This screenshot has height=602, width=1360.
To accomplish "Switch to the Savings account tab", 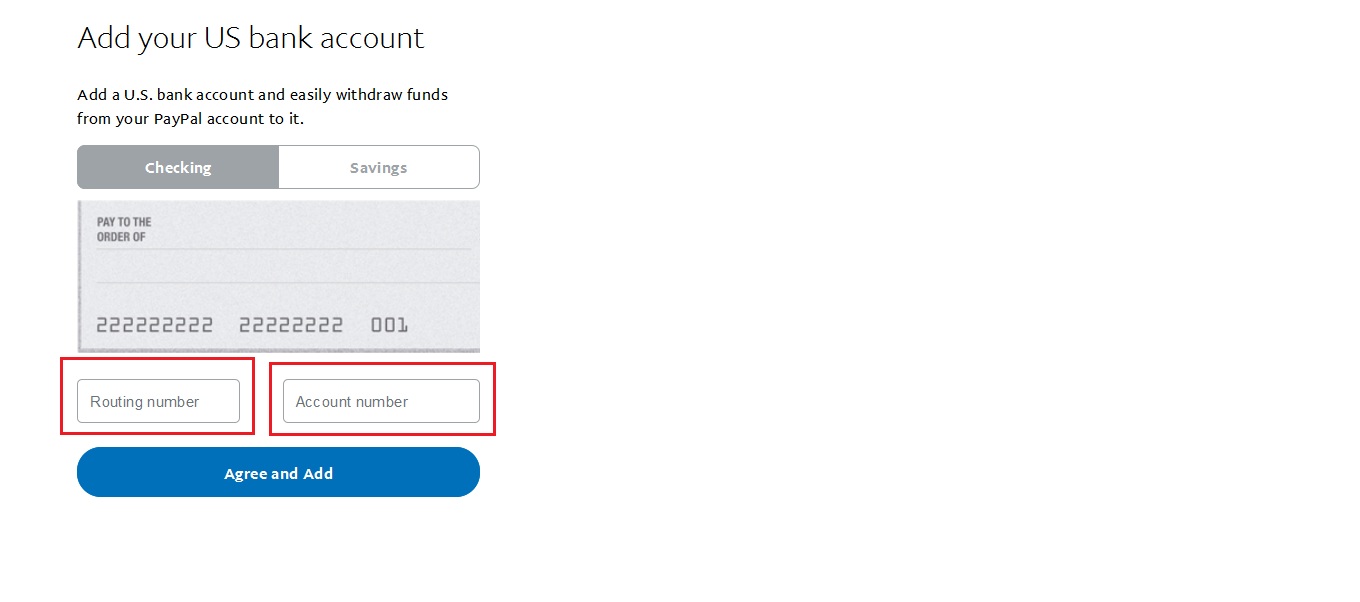I will click(x=378, y=167).
